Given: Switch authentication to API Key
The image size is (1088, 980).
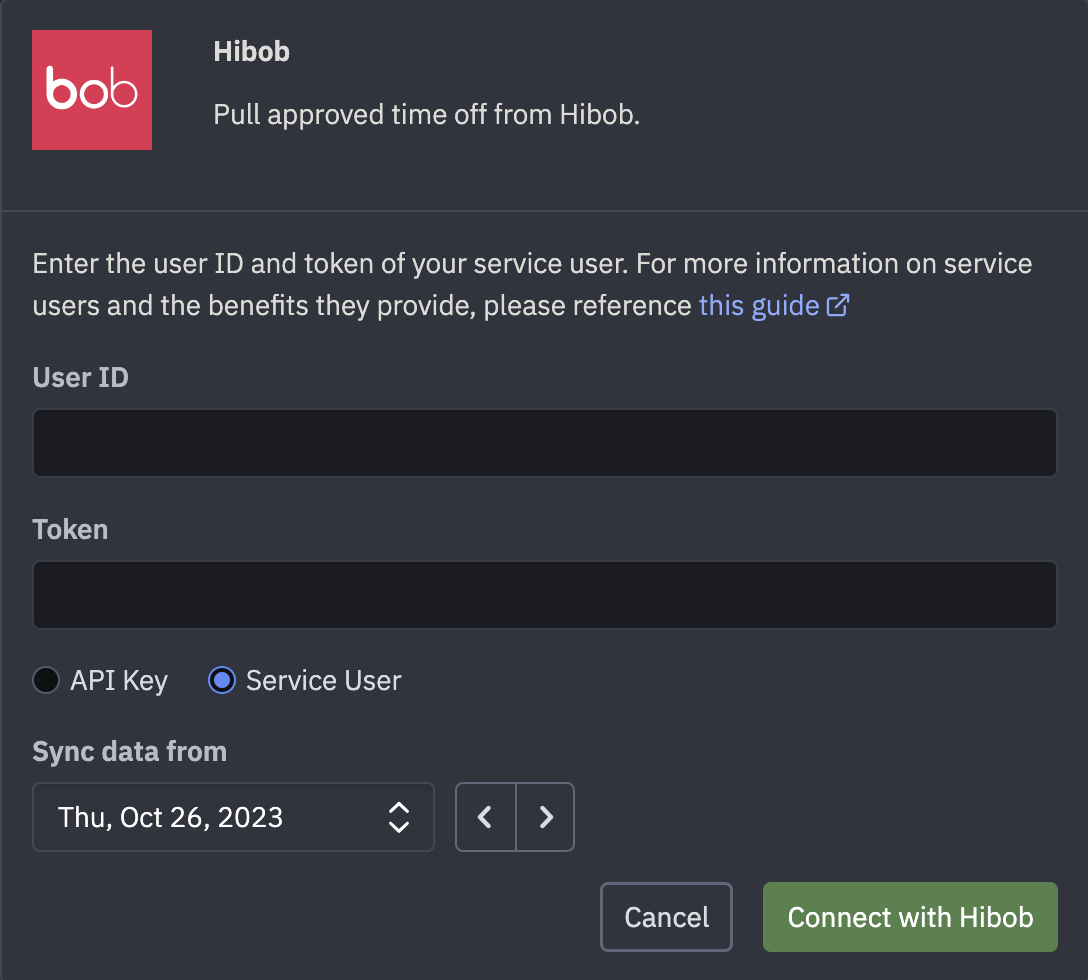Looking at the screenshot, I should (x=44, y=680).
